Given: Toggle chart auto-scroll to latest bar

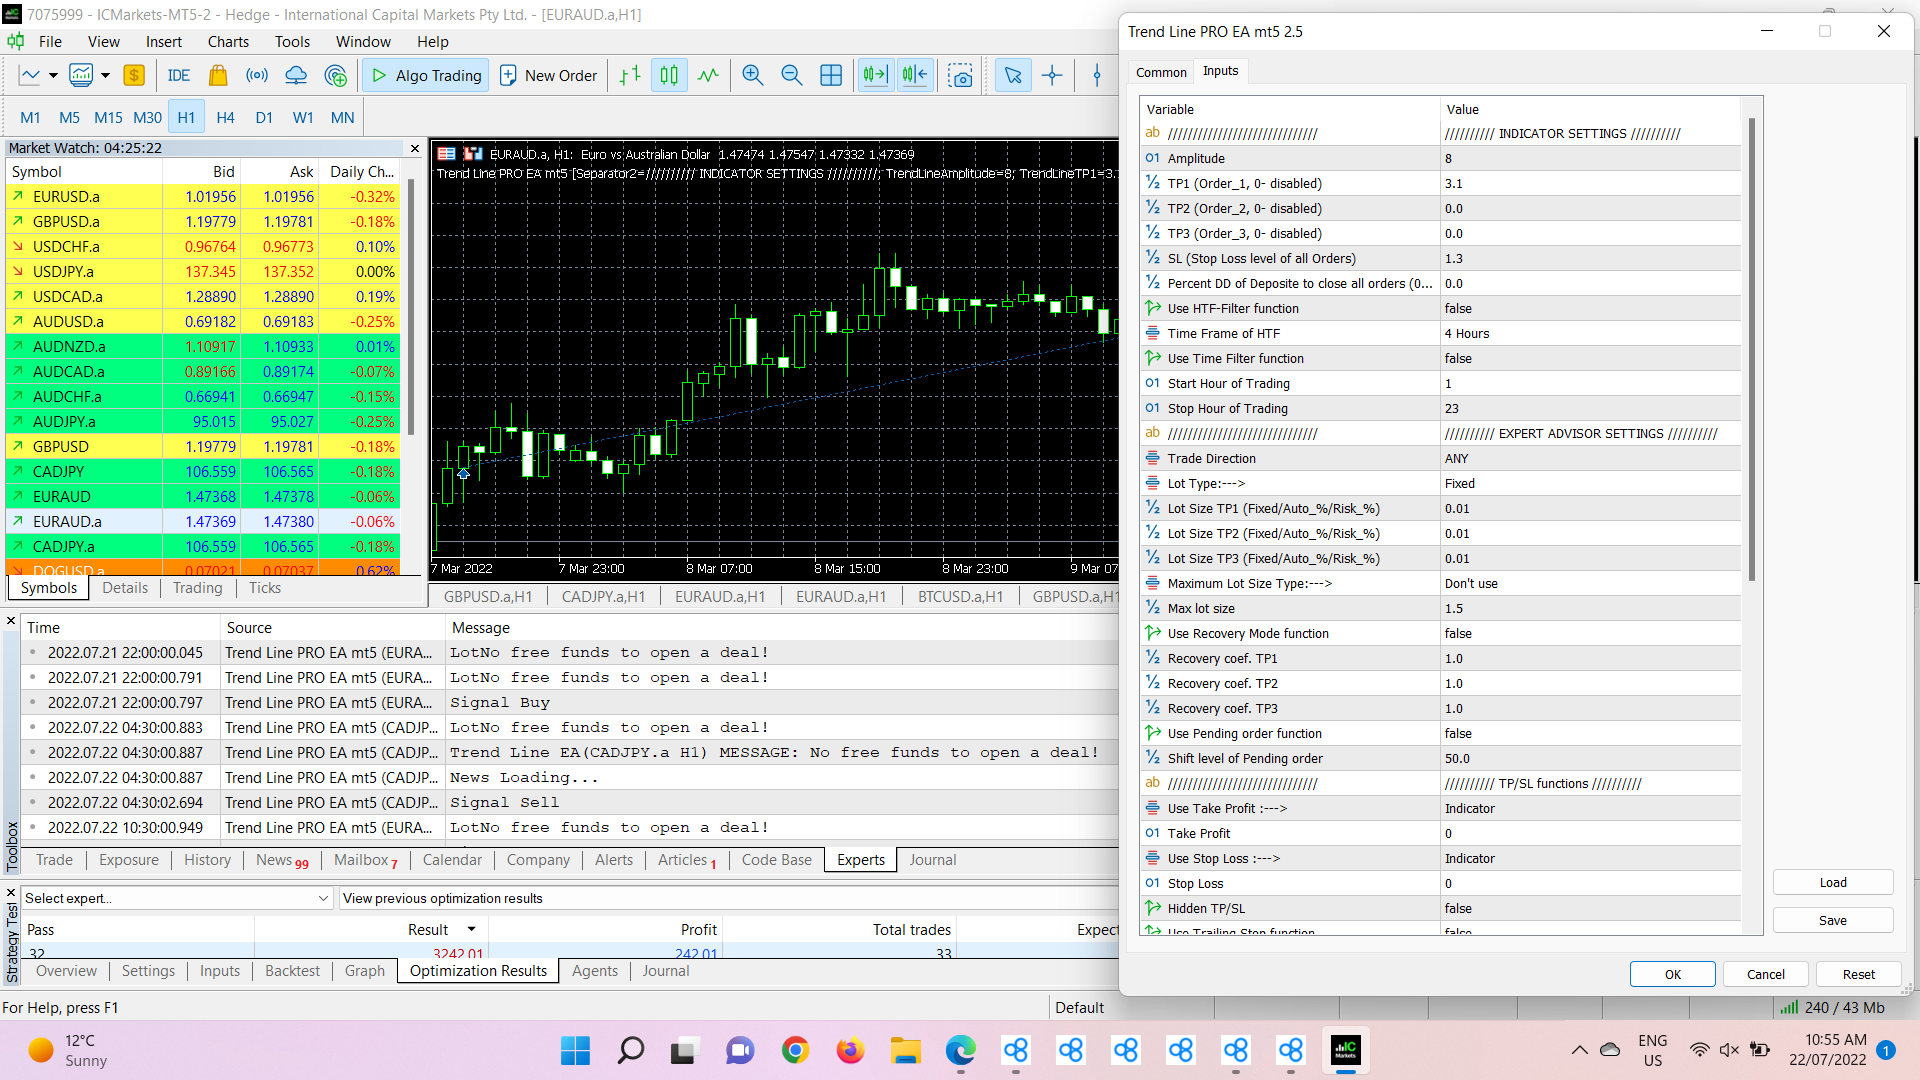Looking at the screenshot, I should (x=875, y=75).
